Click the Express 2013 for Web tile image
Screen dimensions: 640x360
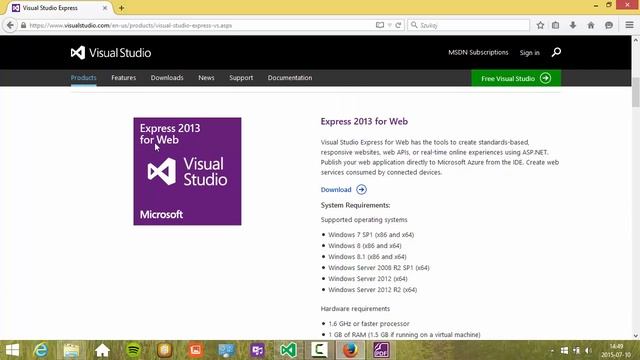point(187,171)
